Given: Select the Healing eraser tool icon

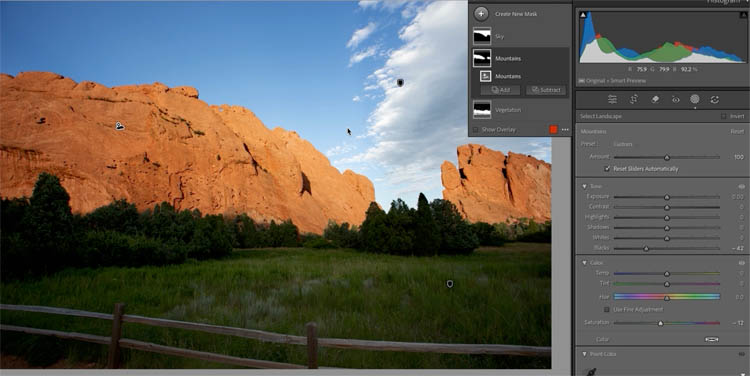Looking at the screenshot, I should click(655, 99).
